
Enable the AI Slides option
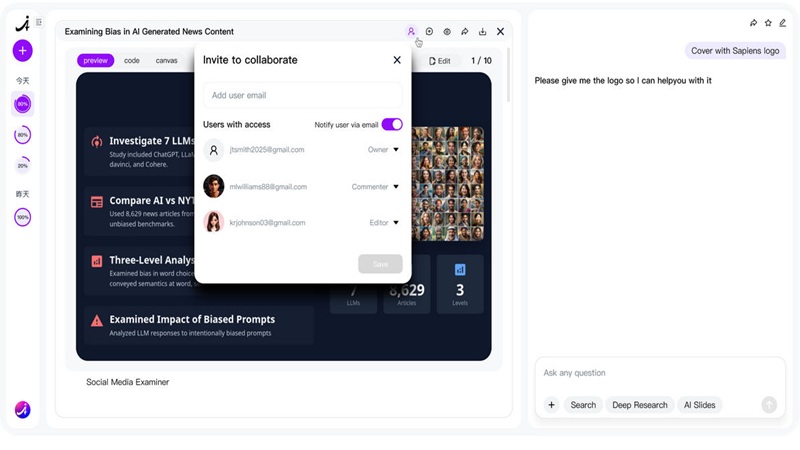tap(699, 405)
